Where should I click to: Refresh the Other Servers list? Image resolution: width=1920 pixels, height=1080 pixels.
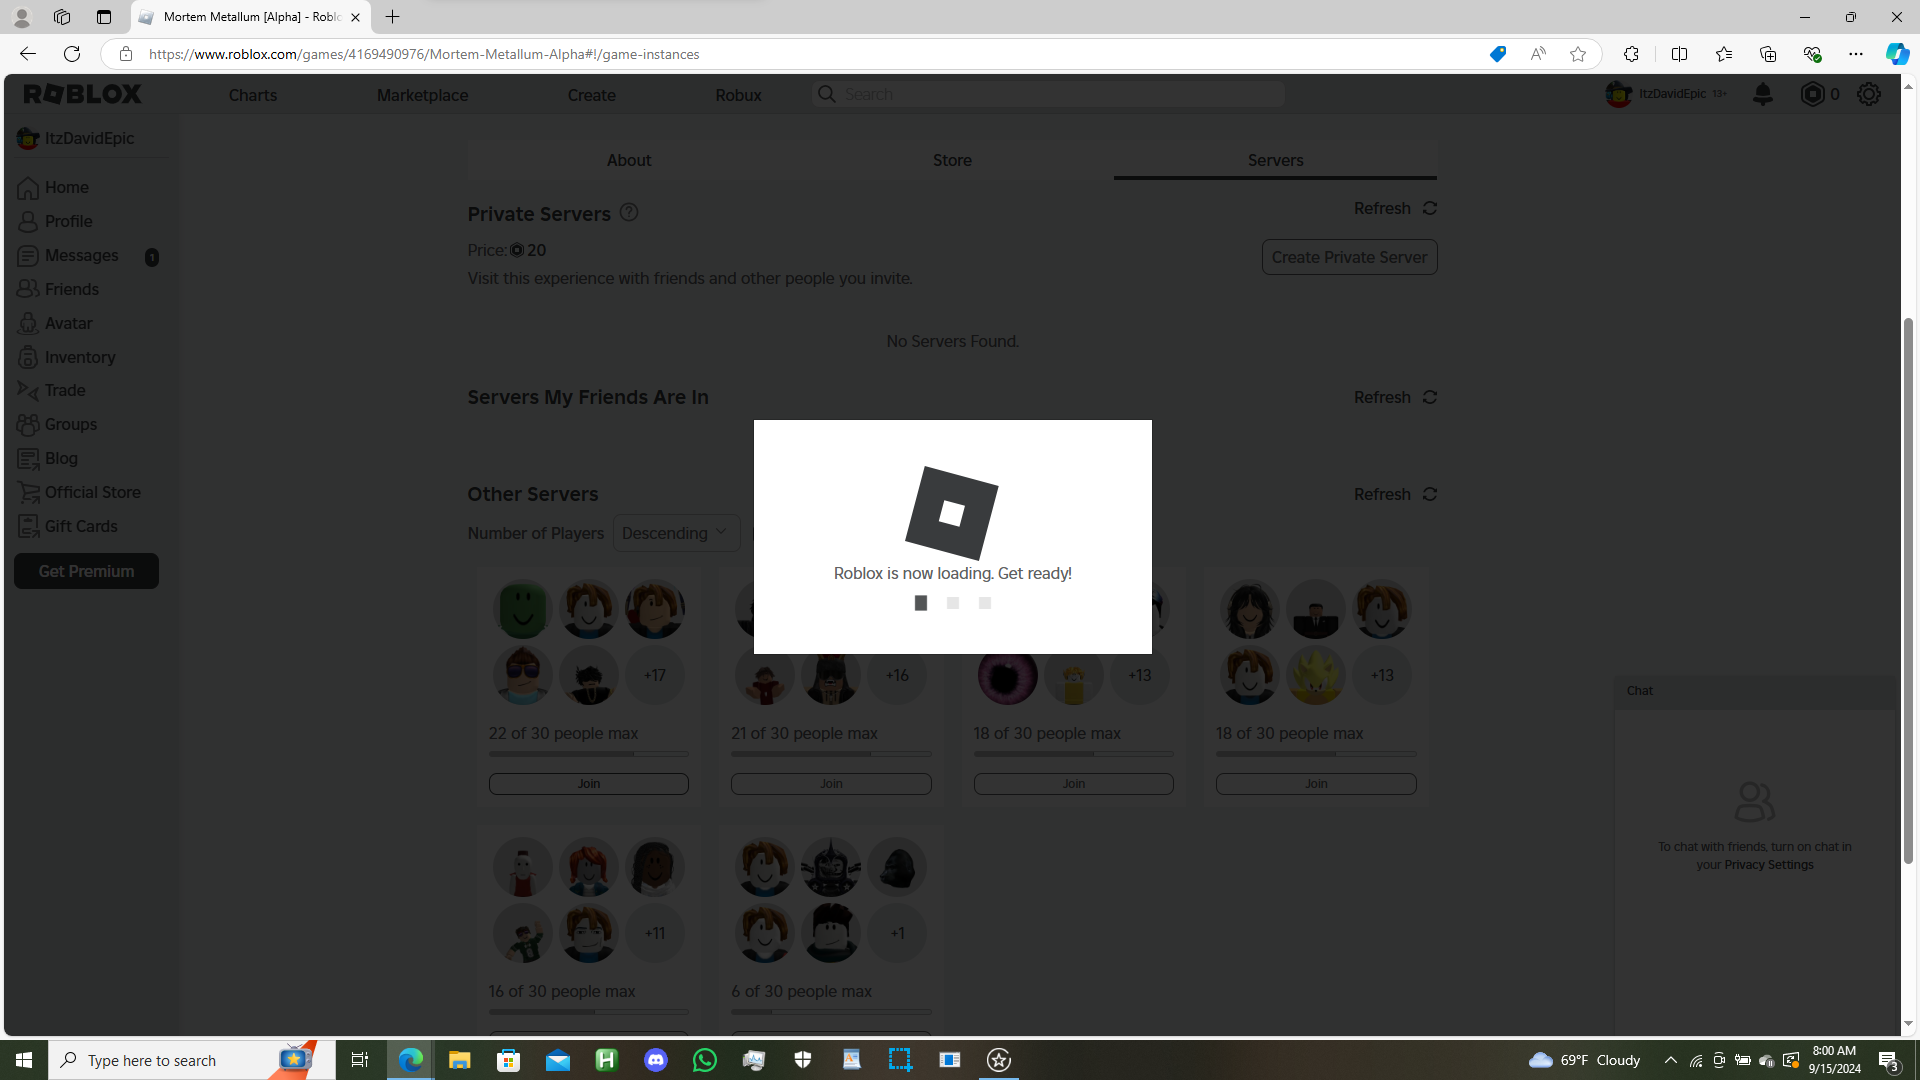[x=1395, y=494]
